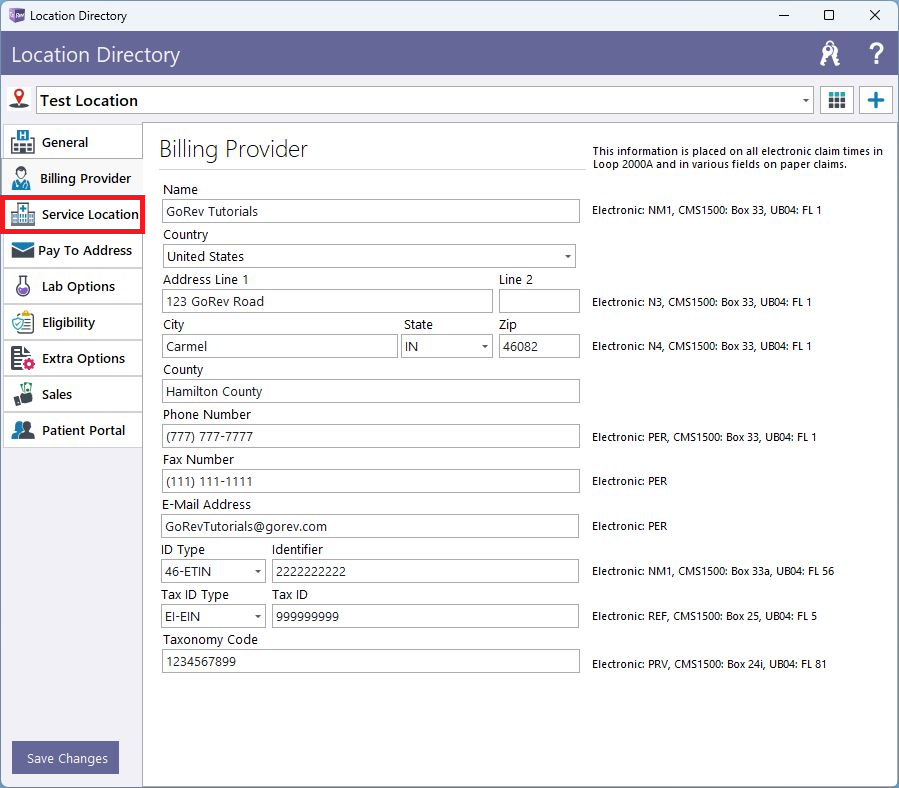Click 'Electronic: REF, CMS1500: Box 25' text
The width and height of the screenshot is (899, 788).
click(704, 616)
